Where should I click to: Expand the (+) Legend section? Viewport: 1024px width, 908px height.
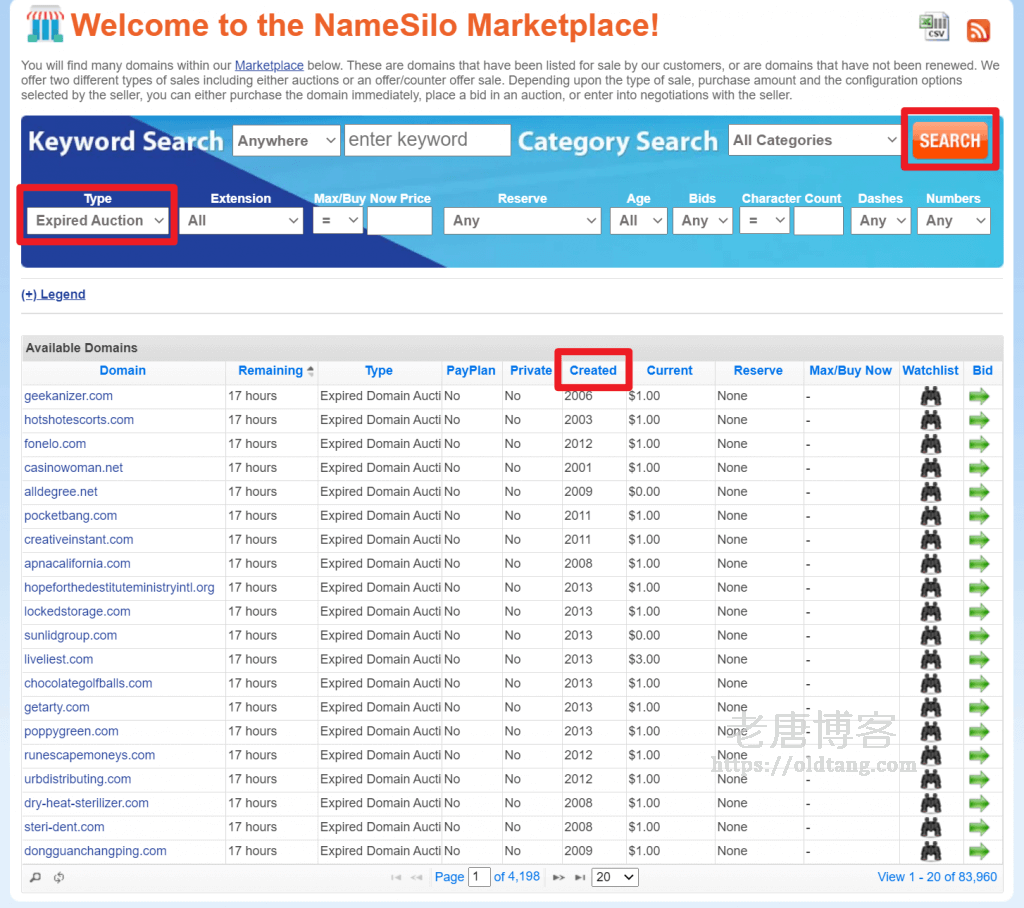click(x=53, y=295)
